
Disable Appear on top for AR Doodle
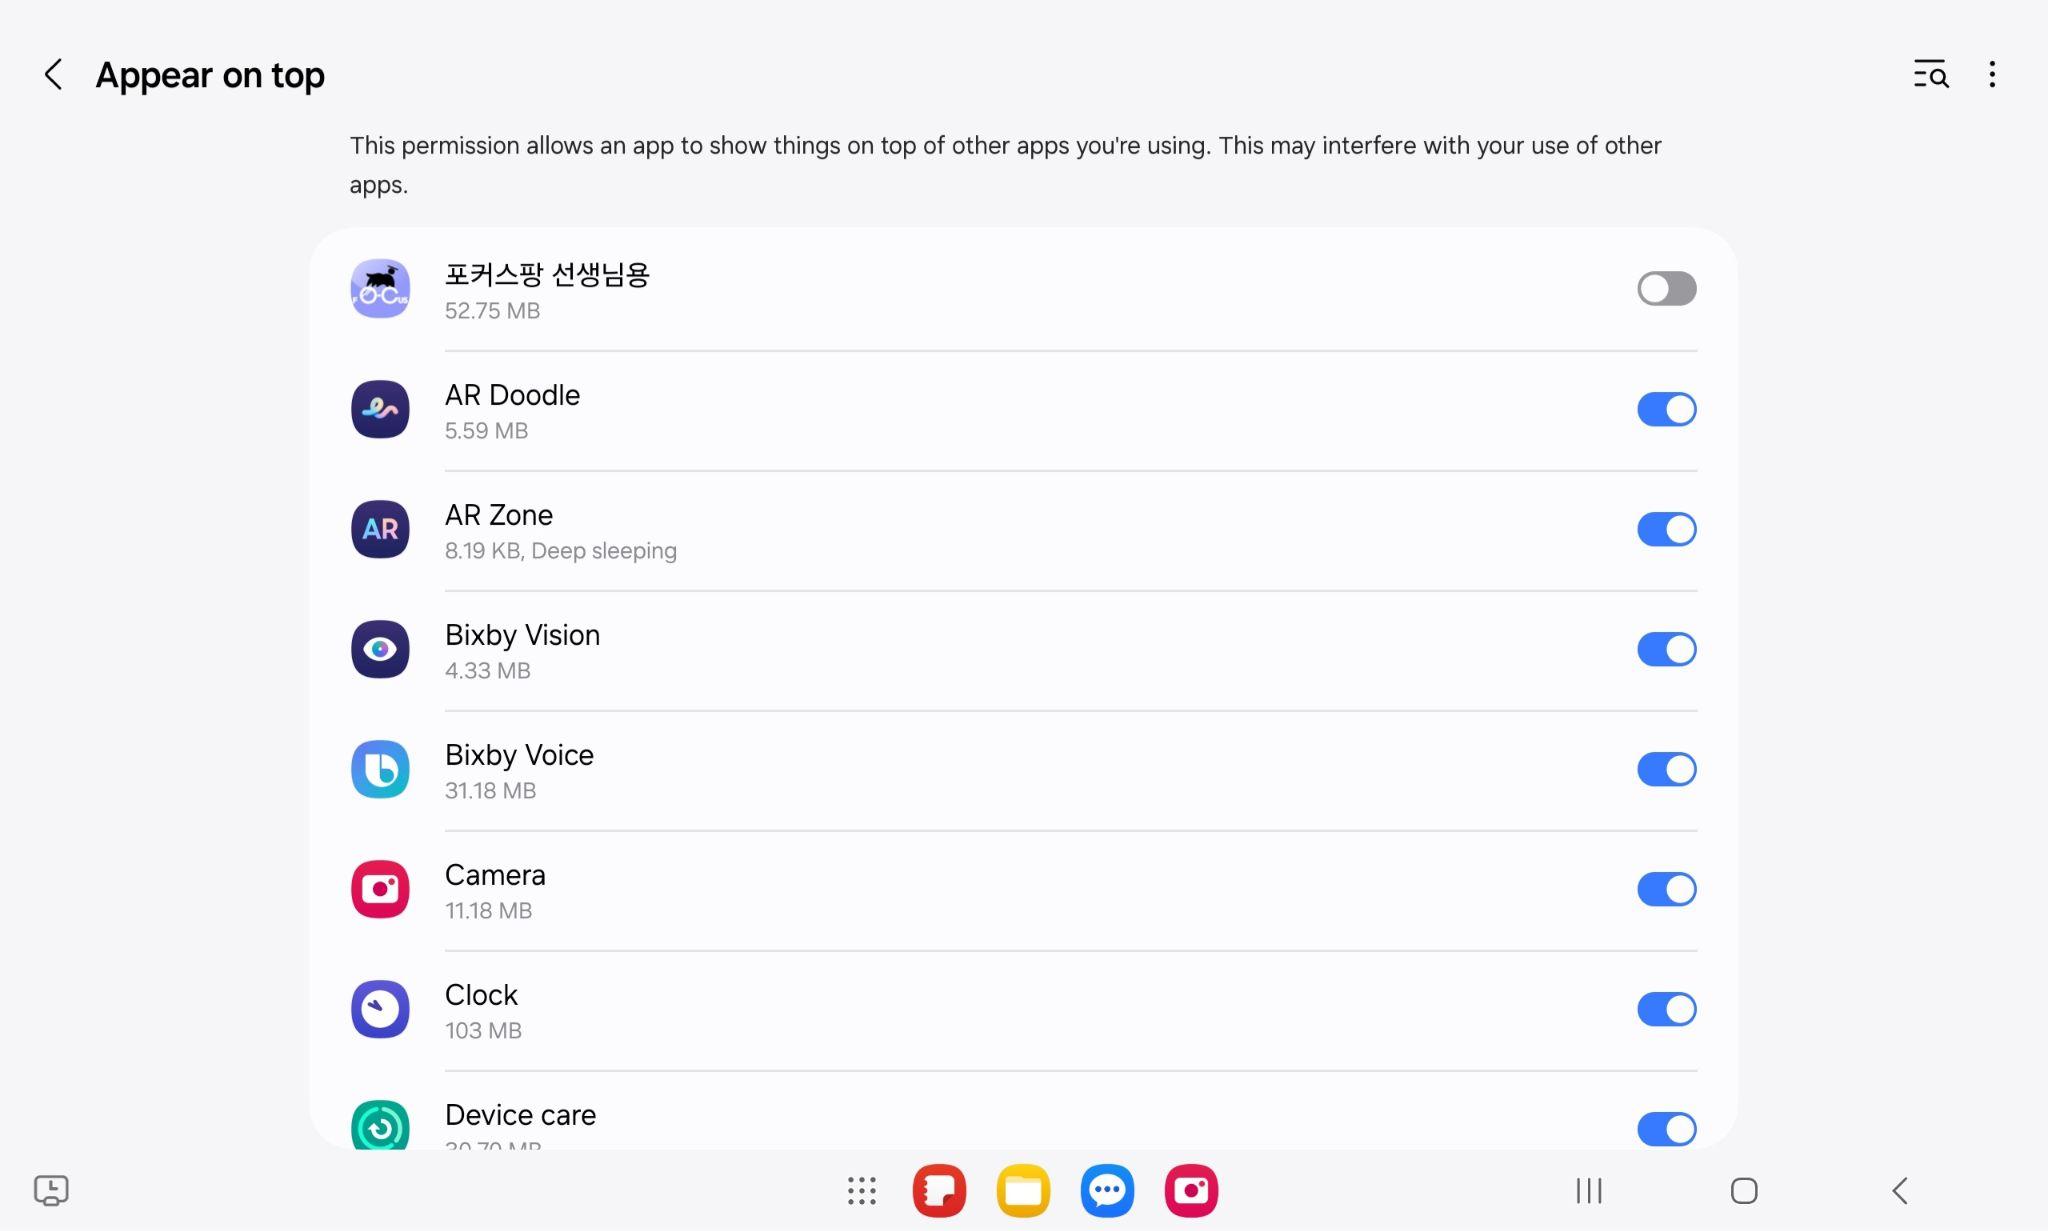pyautogui.click(x=1666, y=409)
